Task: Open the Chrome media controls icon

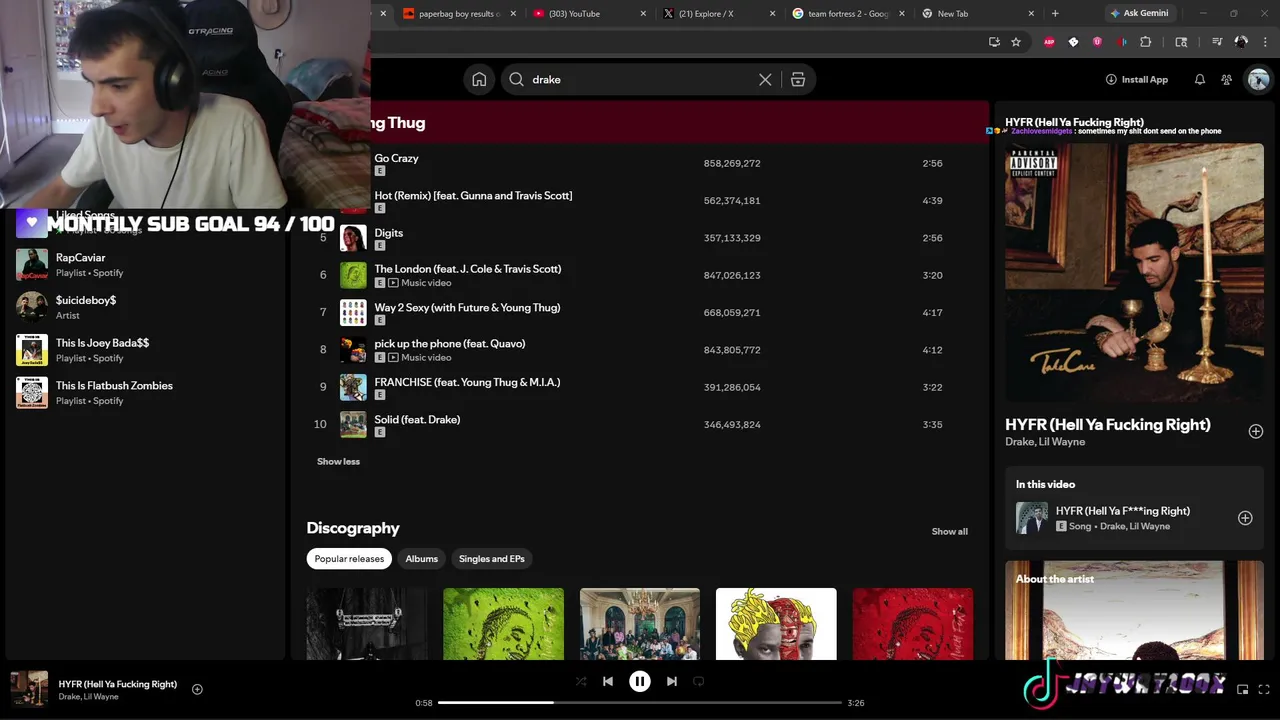Action: 1217,42
